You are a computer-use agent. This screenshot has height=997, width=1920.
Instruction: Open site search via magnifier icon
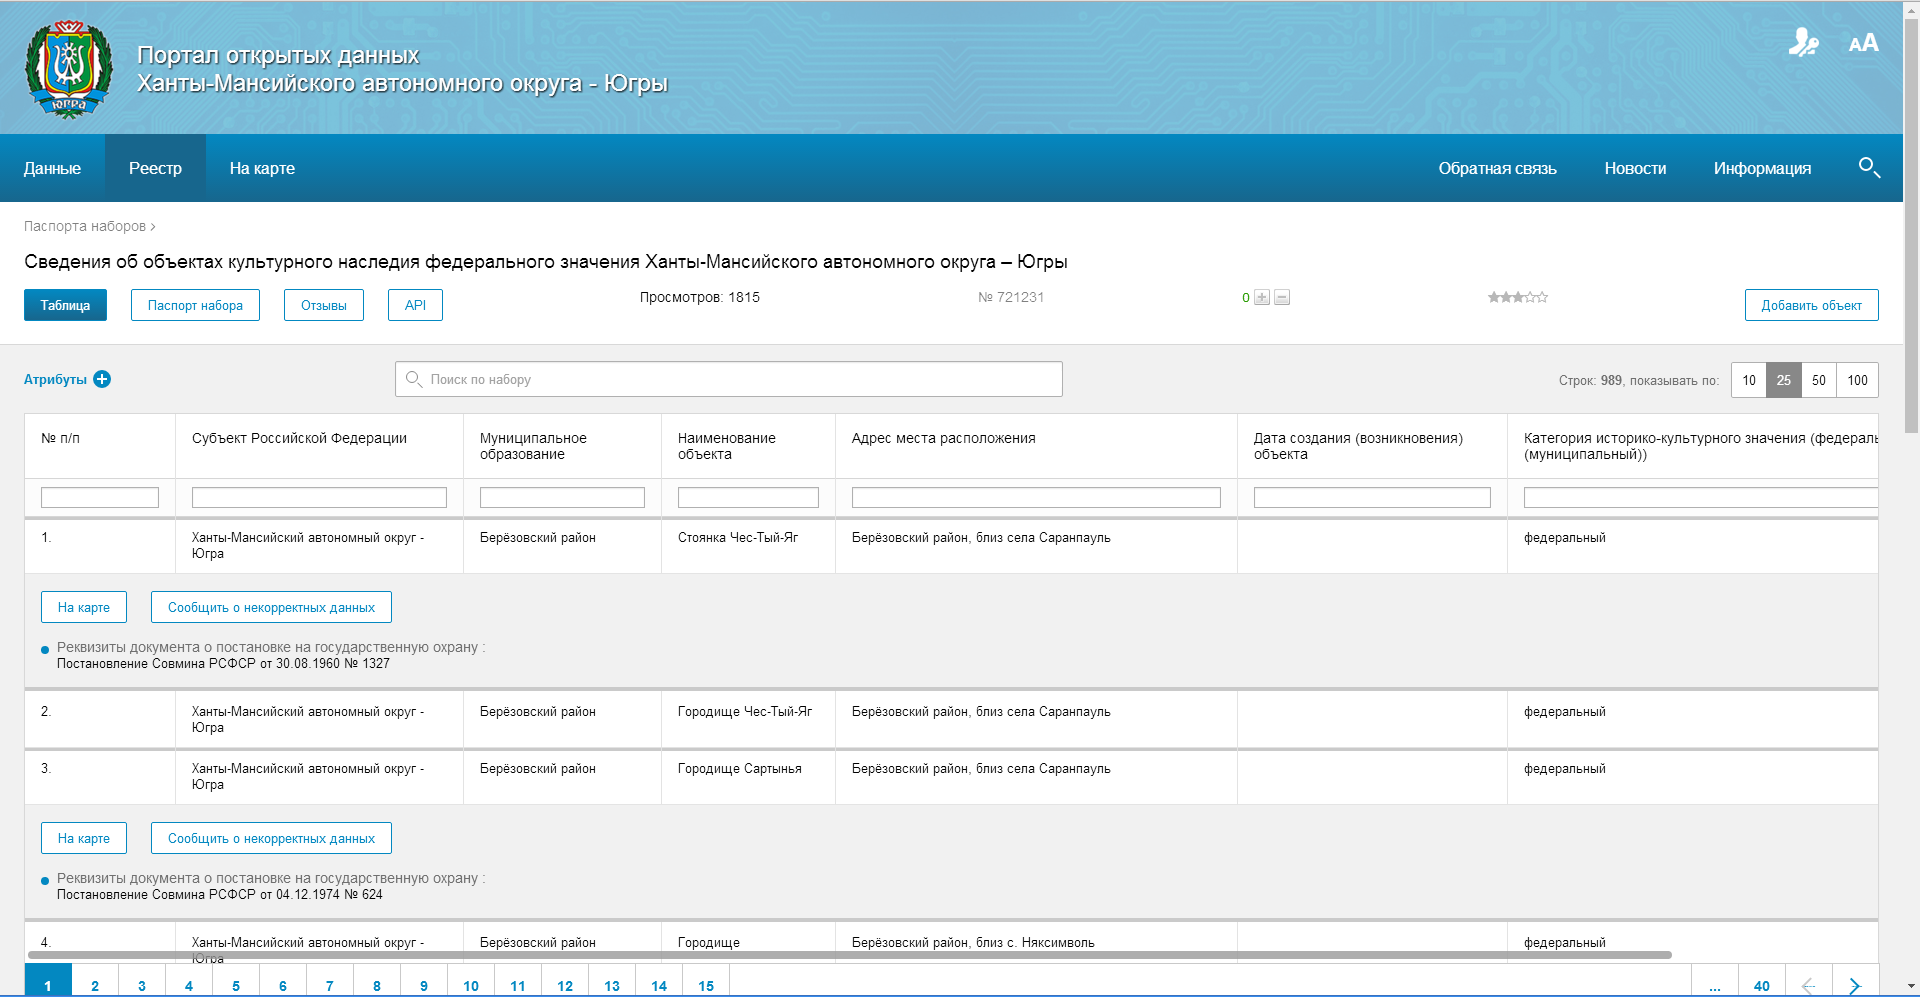coord(1868,167)
